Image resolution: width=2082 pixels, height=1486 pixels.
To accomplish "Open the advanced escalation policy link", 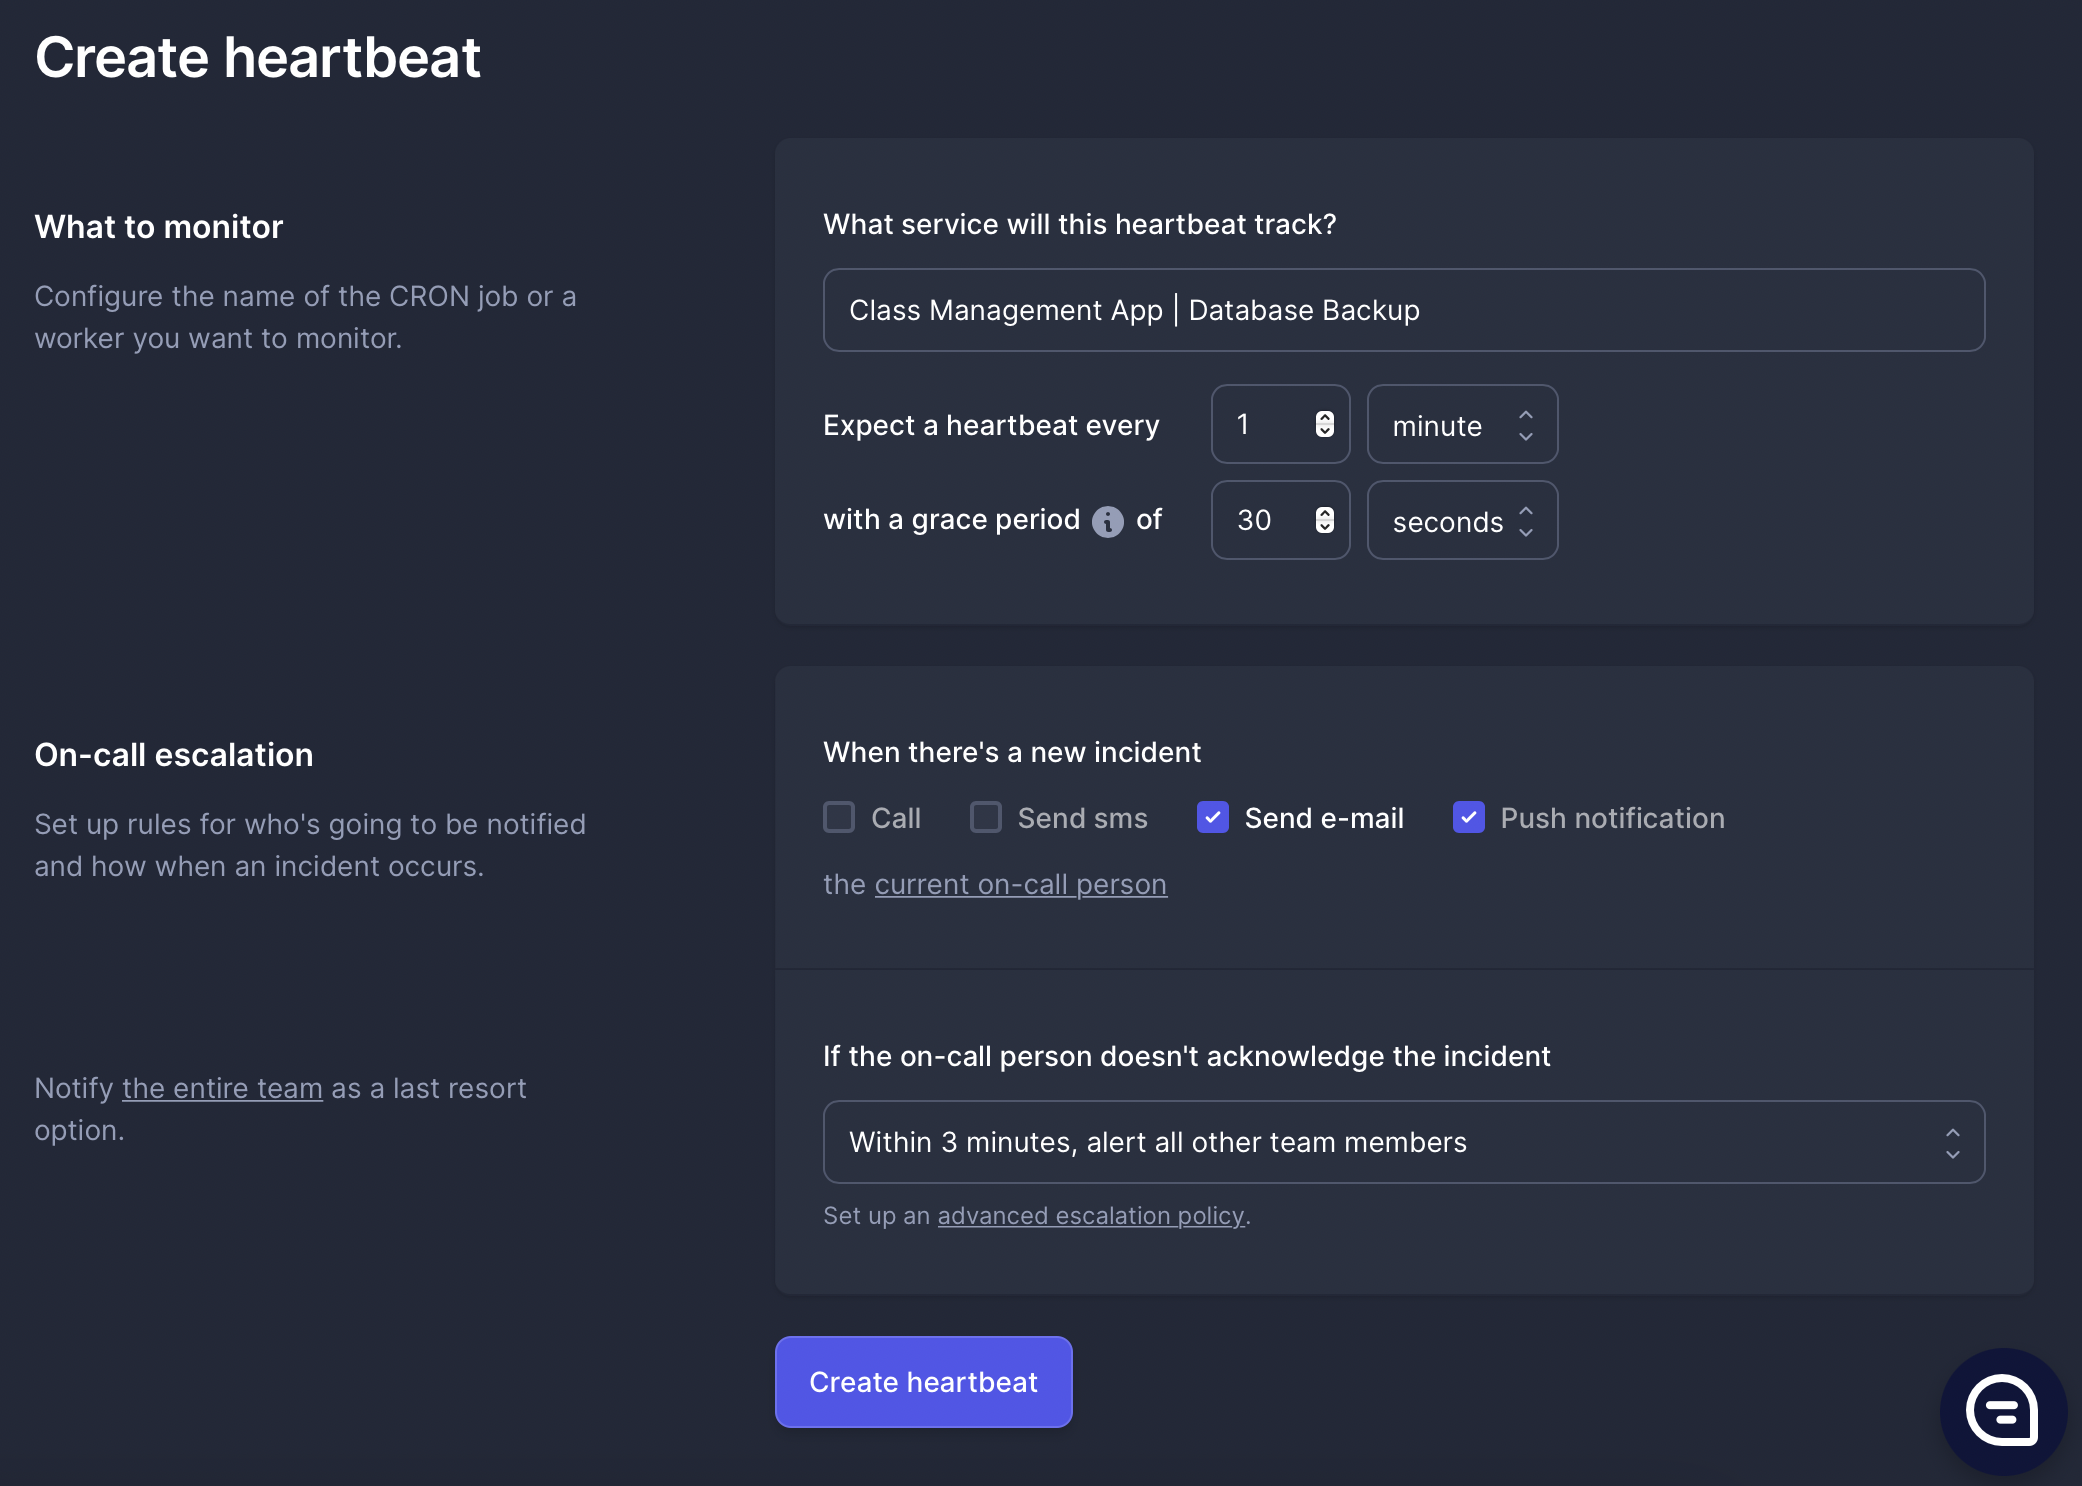I will 1090,1215.
